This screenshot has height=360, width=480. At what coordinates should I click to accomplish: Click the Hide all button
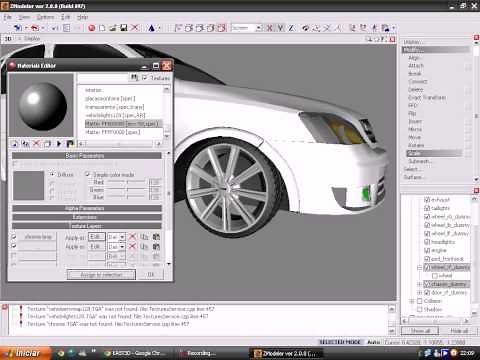[459, 331]
